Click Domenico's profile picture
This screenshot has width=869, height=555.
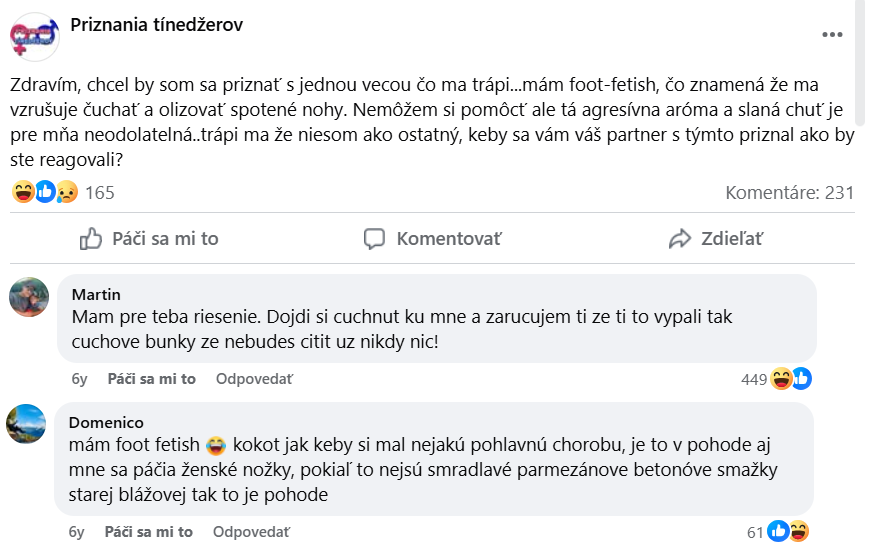point(28,424)
